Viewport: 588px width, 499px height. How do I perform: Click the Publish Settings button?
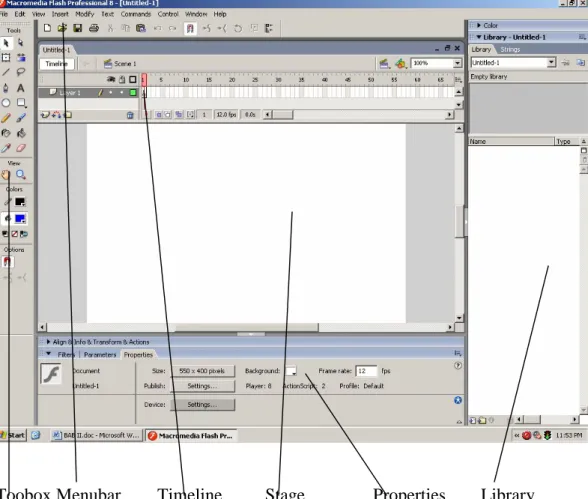(x=202, y=386)
